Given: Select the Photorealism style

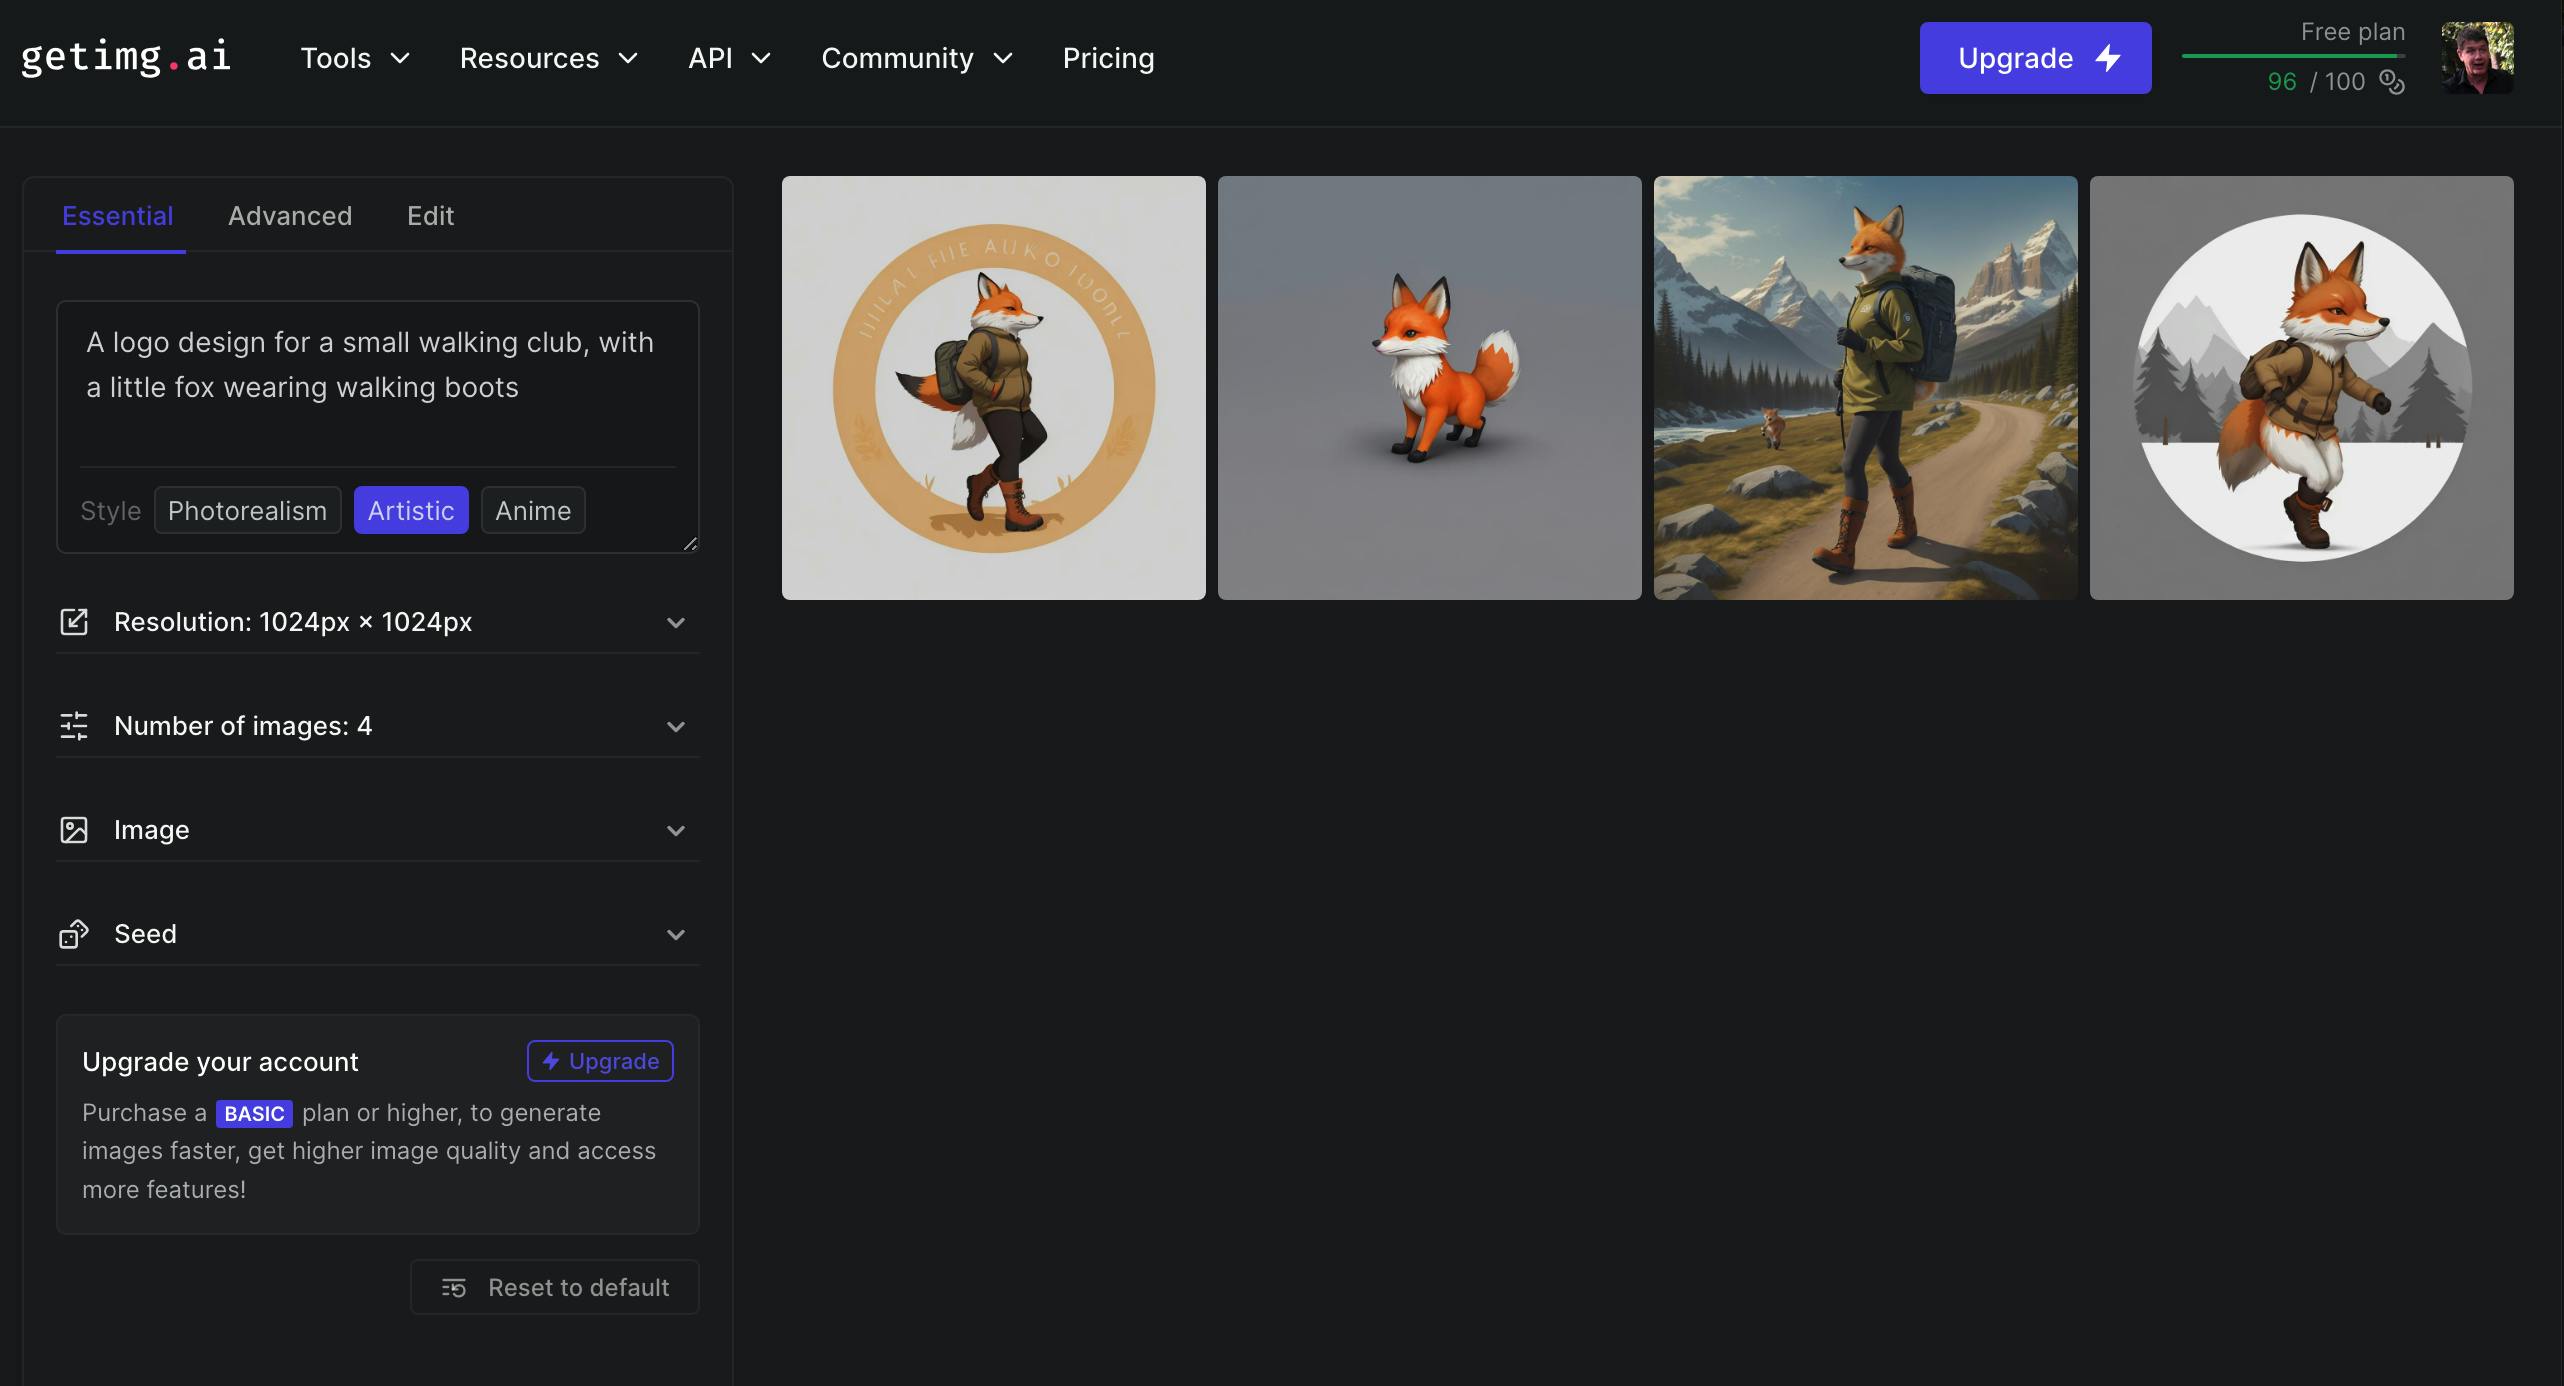Looking at the screenshot, I should tap(247, 511).
